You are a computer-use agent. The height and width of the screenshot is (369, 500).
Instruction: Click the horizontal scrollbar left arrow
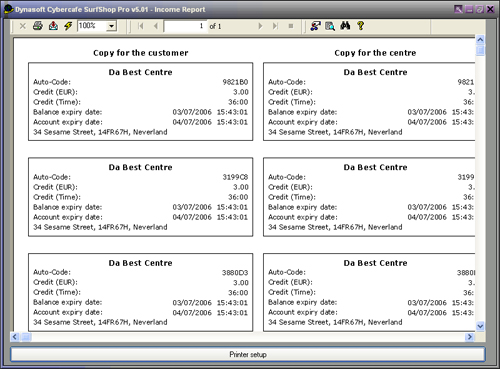(x=15, y=337)
